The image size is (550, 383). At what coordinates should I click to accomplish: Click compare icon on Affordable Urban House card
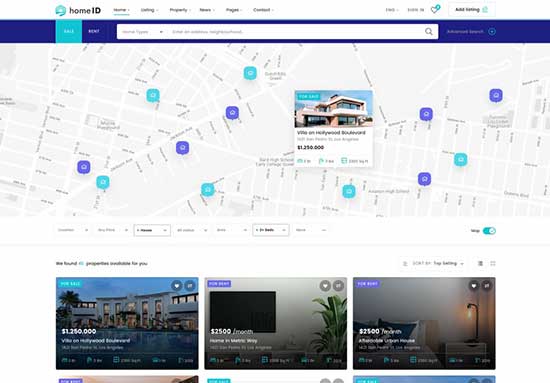[487, 286]
